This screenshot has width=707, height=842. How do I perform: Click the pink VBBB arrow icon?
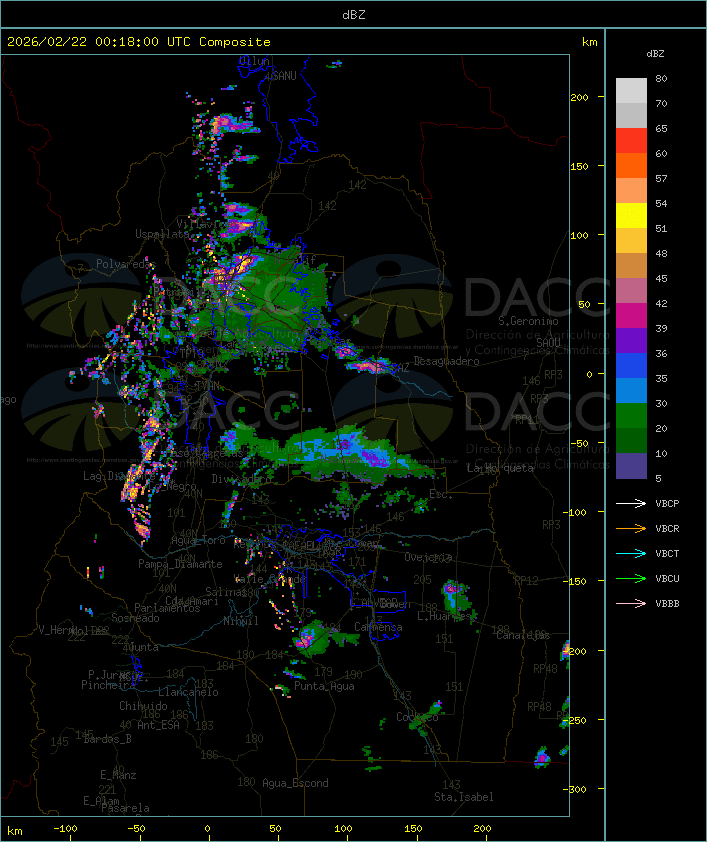click(631, 603)
